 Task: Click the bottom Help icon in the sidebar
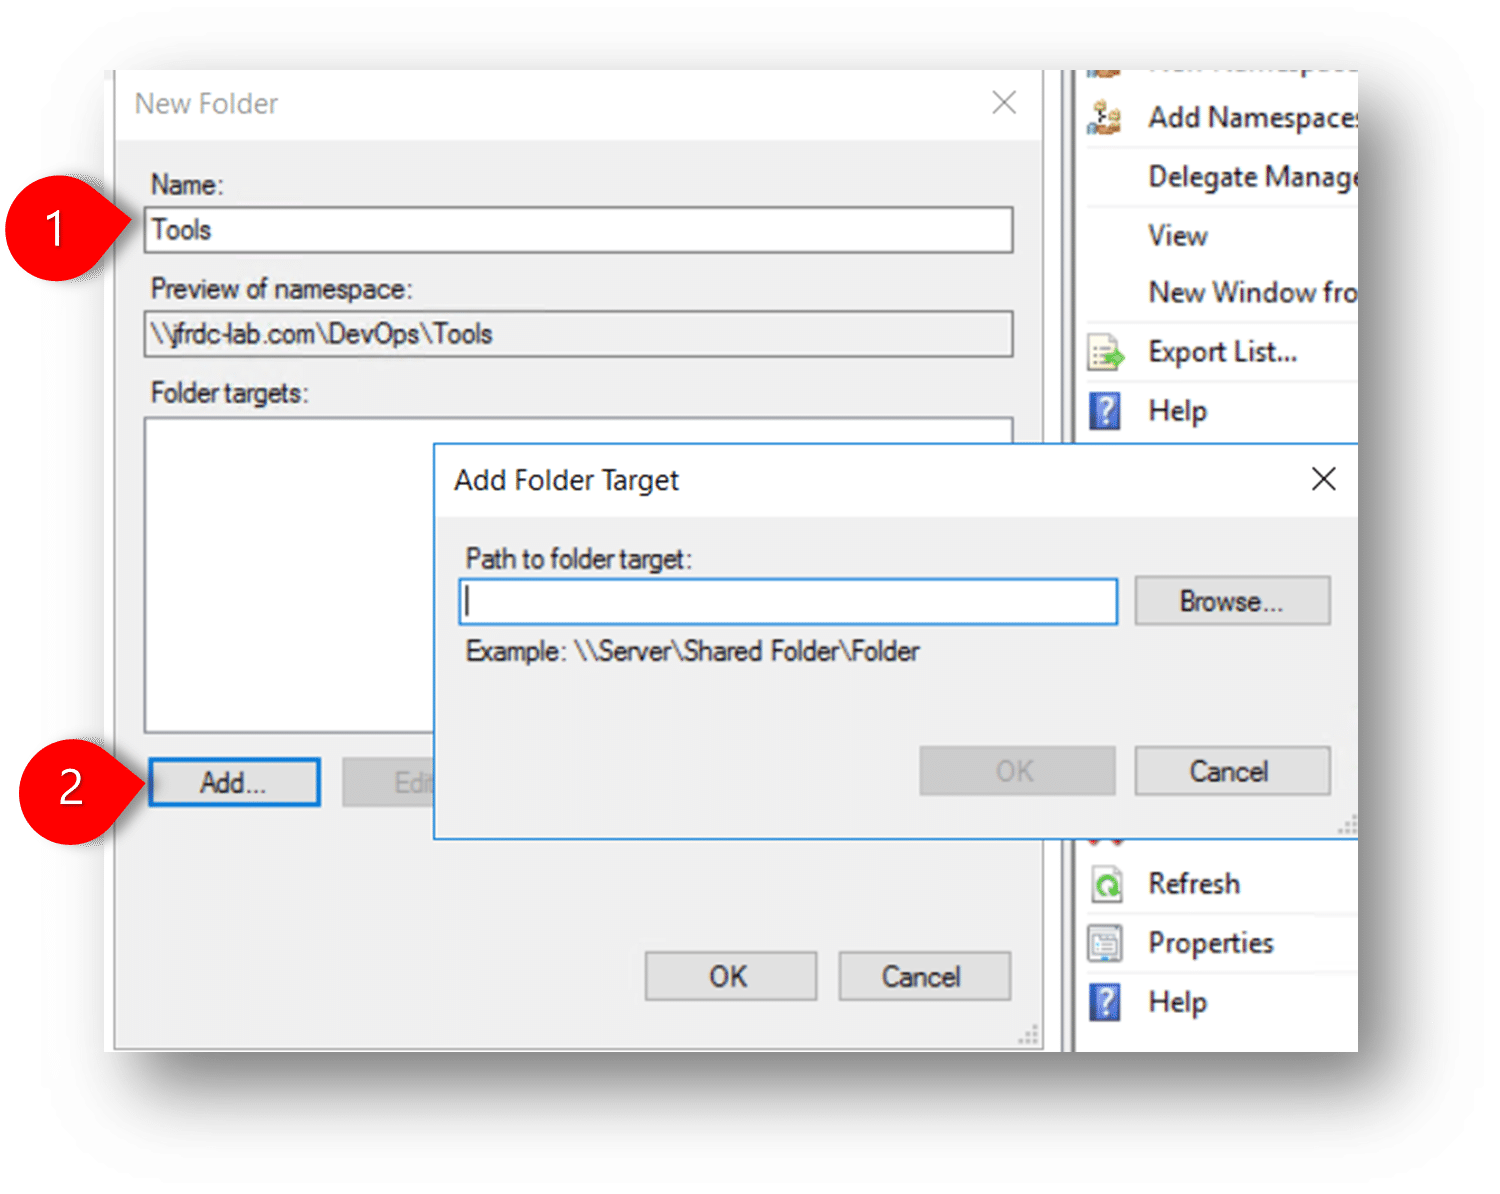tap(1104, 1001)
